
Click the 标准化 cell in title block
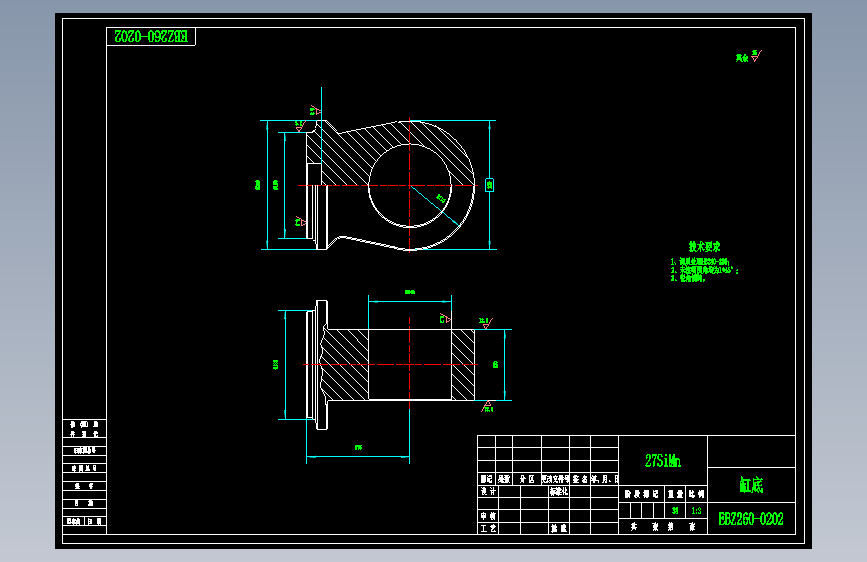(558, 491)
